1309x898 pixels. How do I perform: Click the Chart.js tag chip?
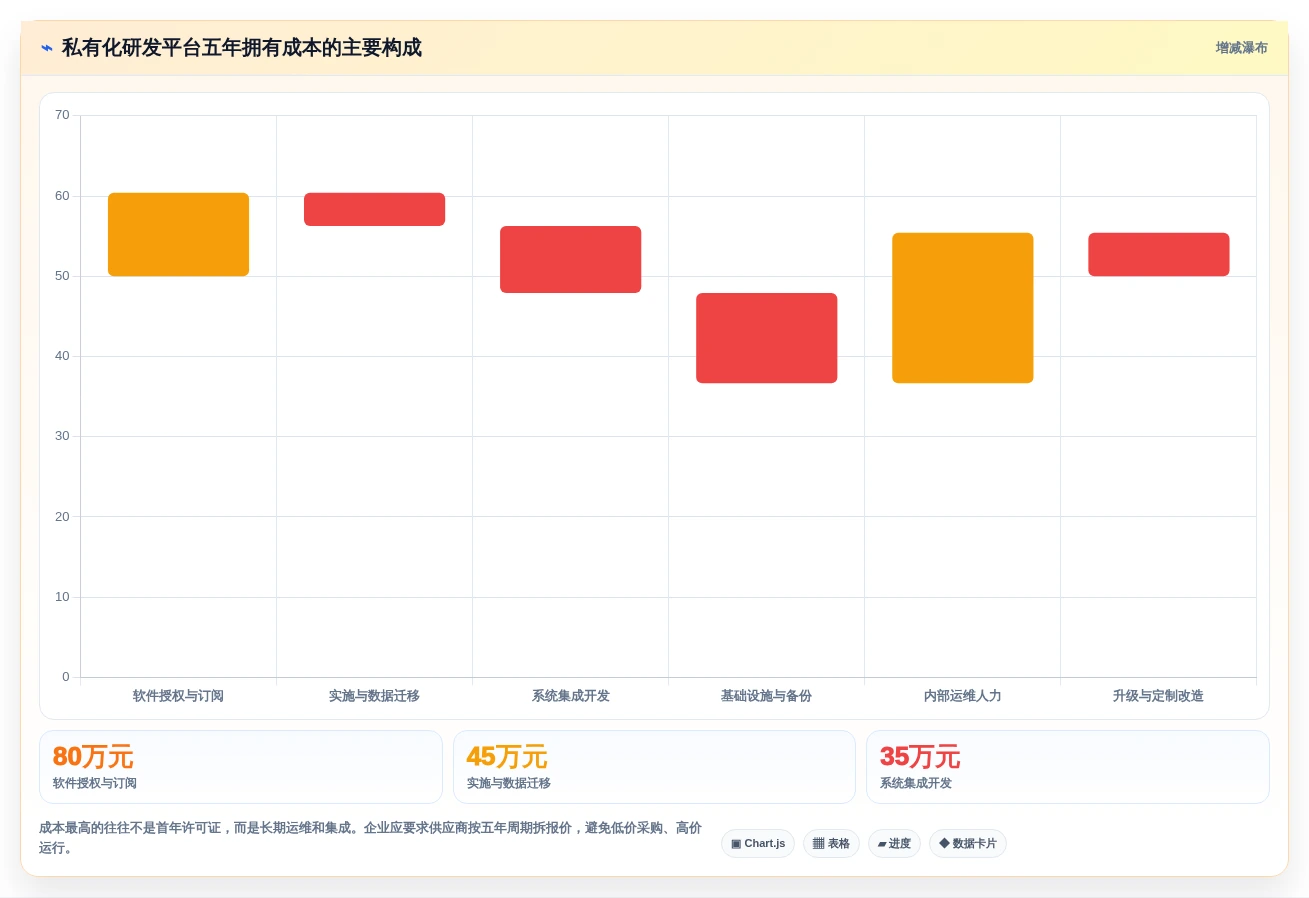click(x=758, y=843)
